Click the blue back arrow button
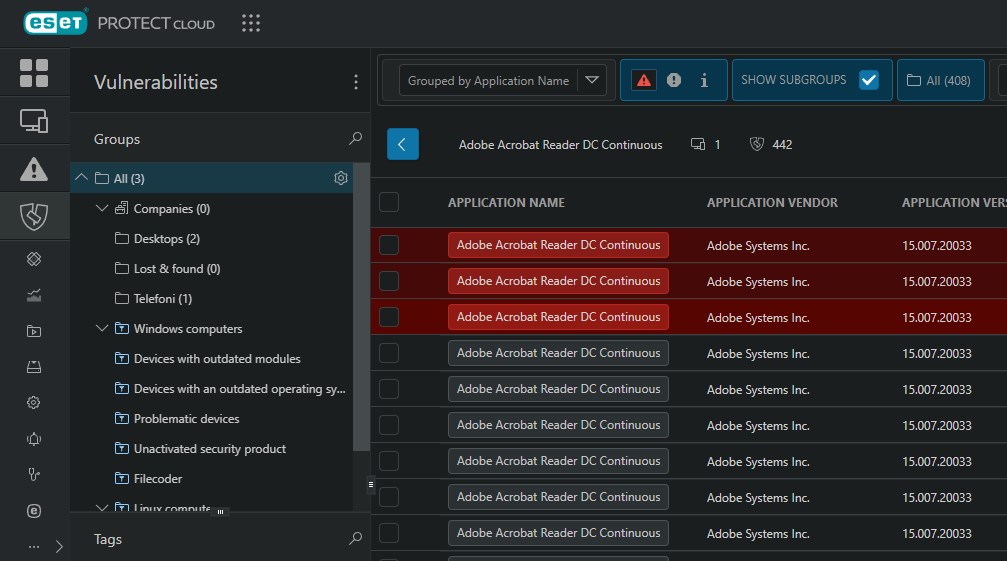The width and height of the screenshot is (1007, 561). point(403,144)
